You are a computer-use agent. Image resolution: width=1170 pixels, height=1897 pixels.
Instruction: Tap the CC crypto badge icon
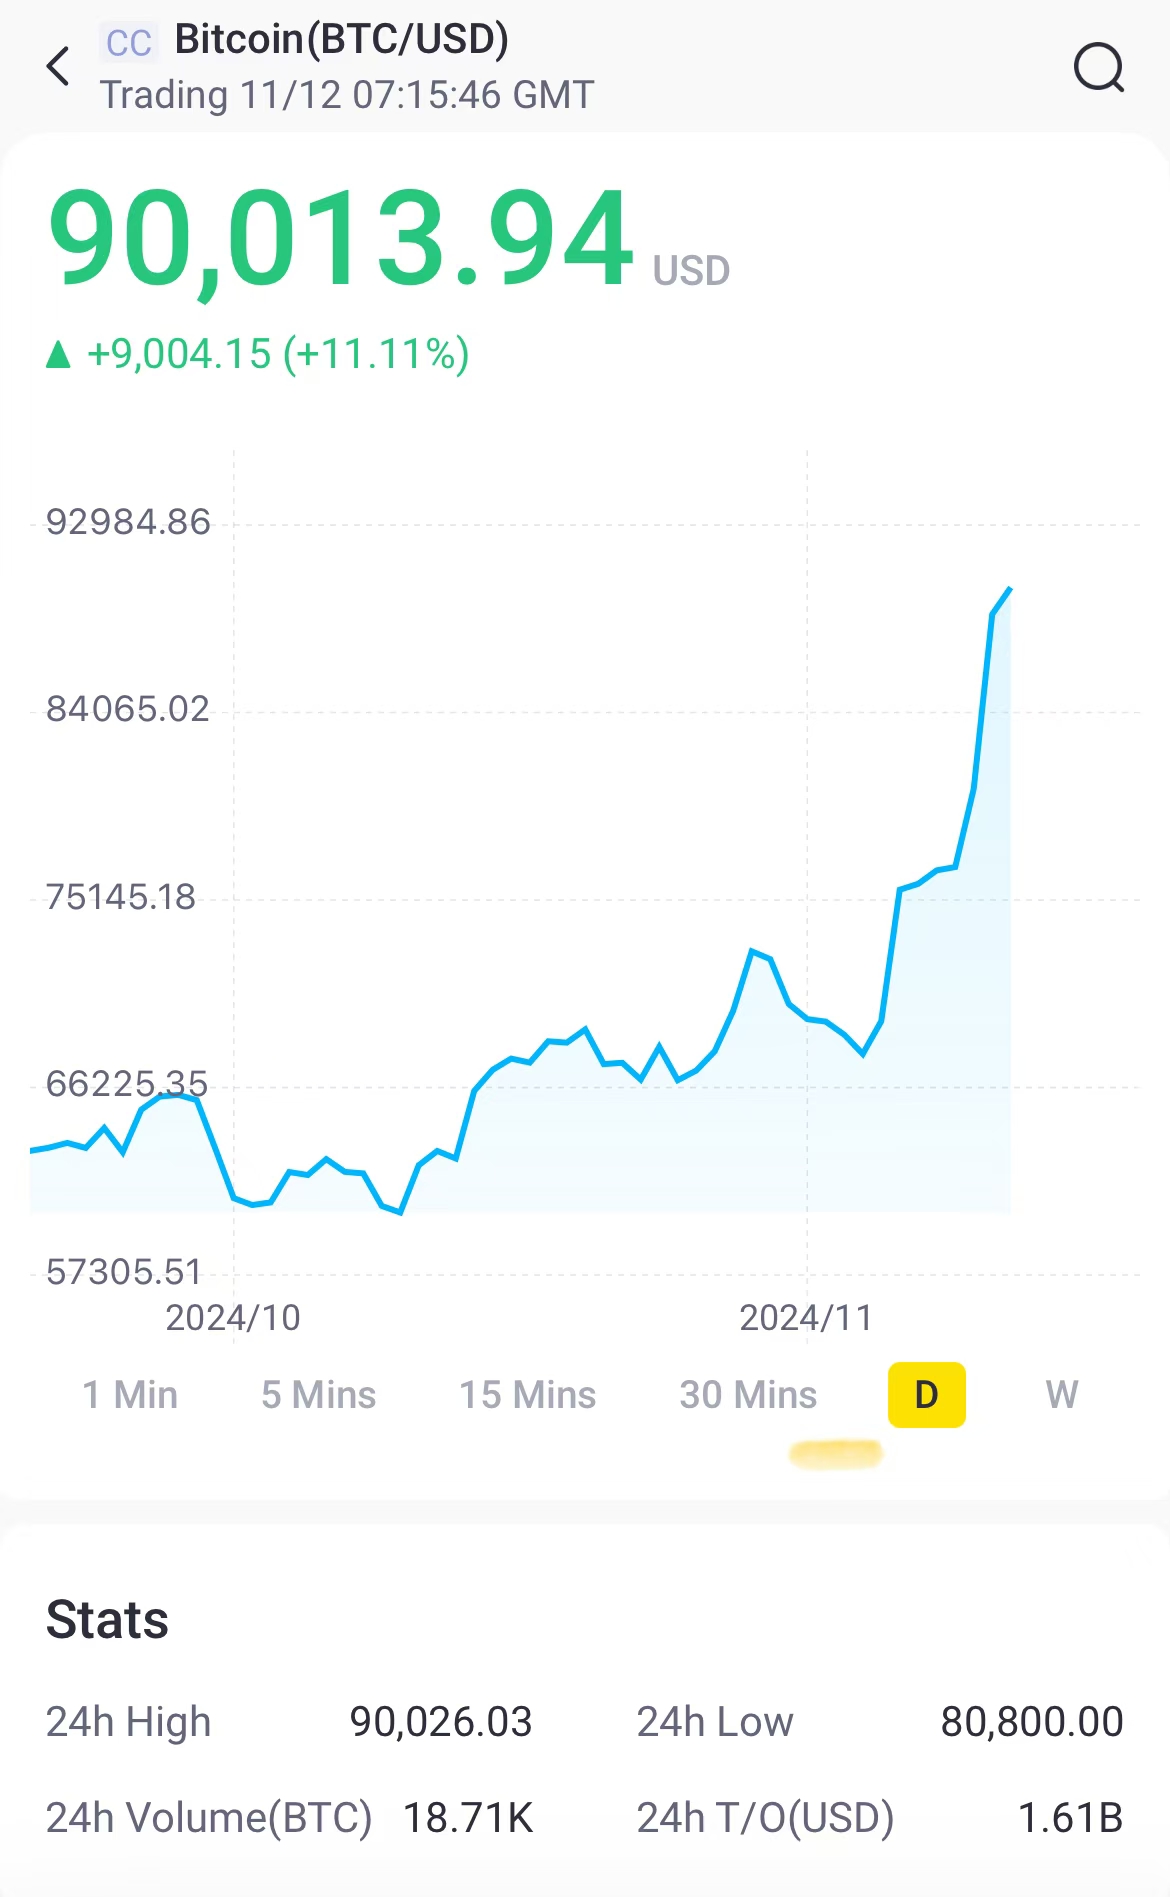pos(129,43)
